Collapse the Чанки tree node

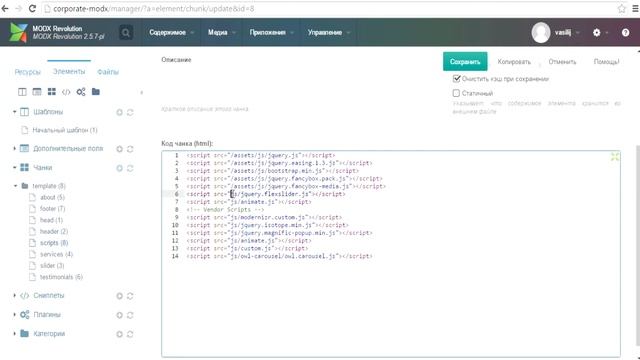(x=15, y=167)
